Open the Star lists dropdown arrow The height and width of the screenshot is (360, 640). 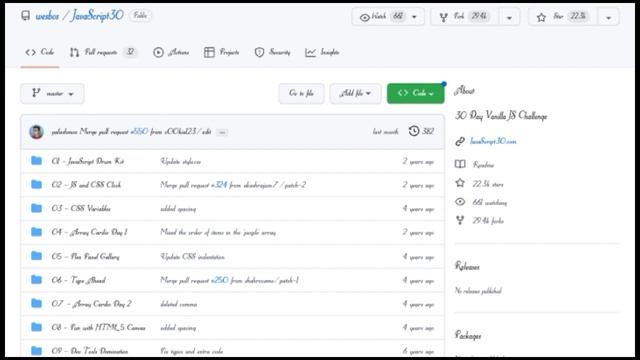(x=609, y=18)
